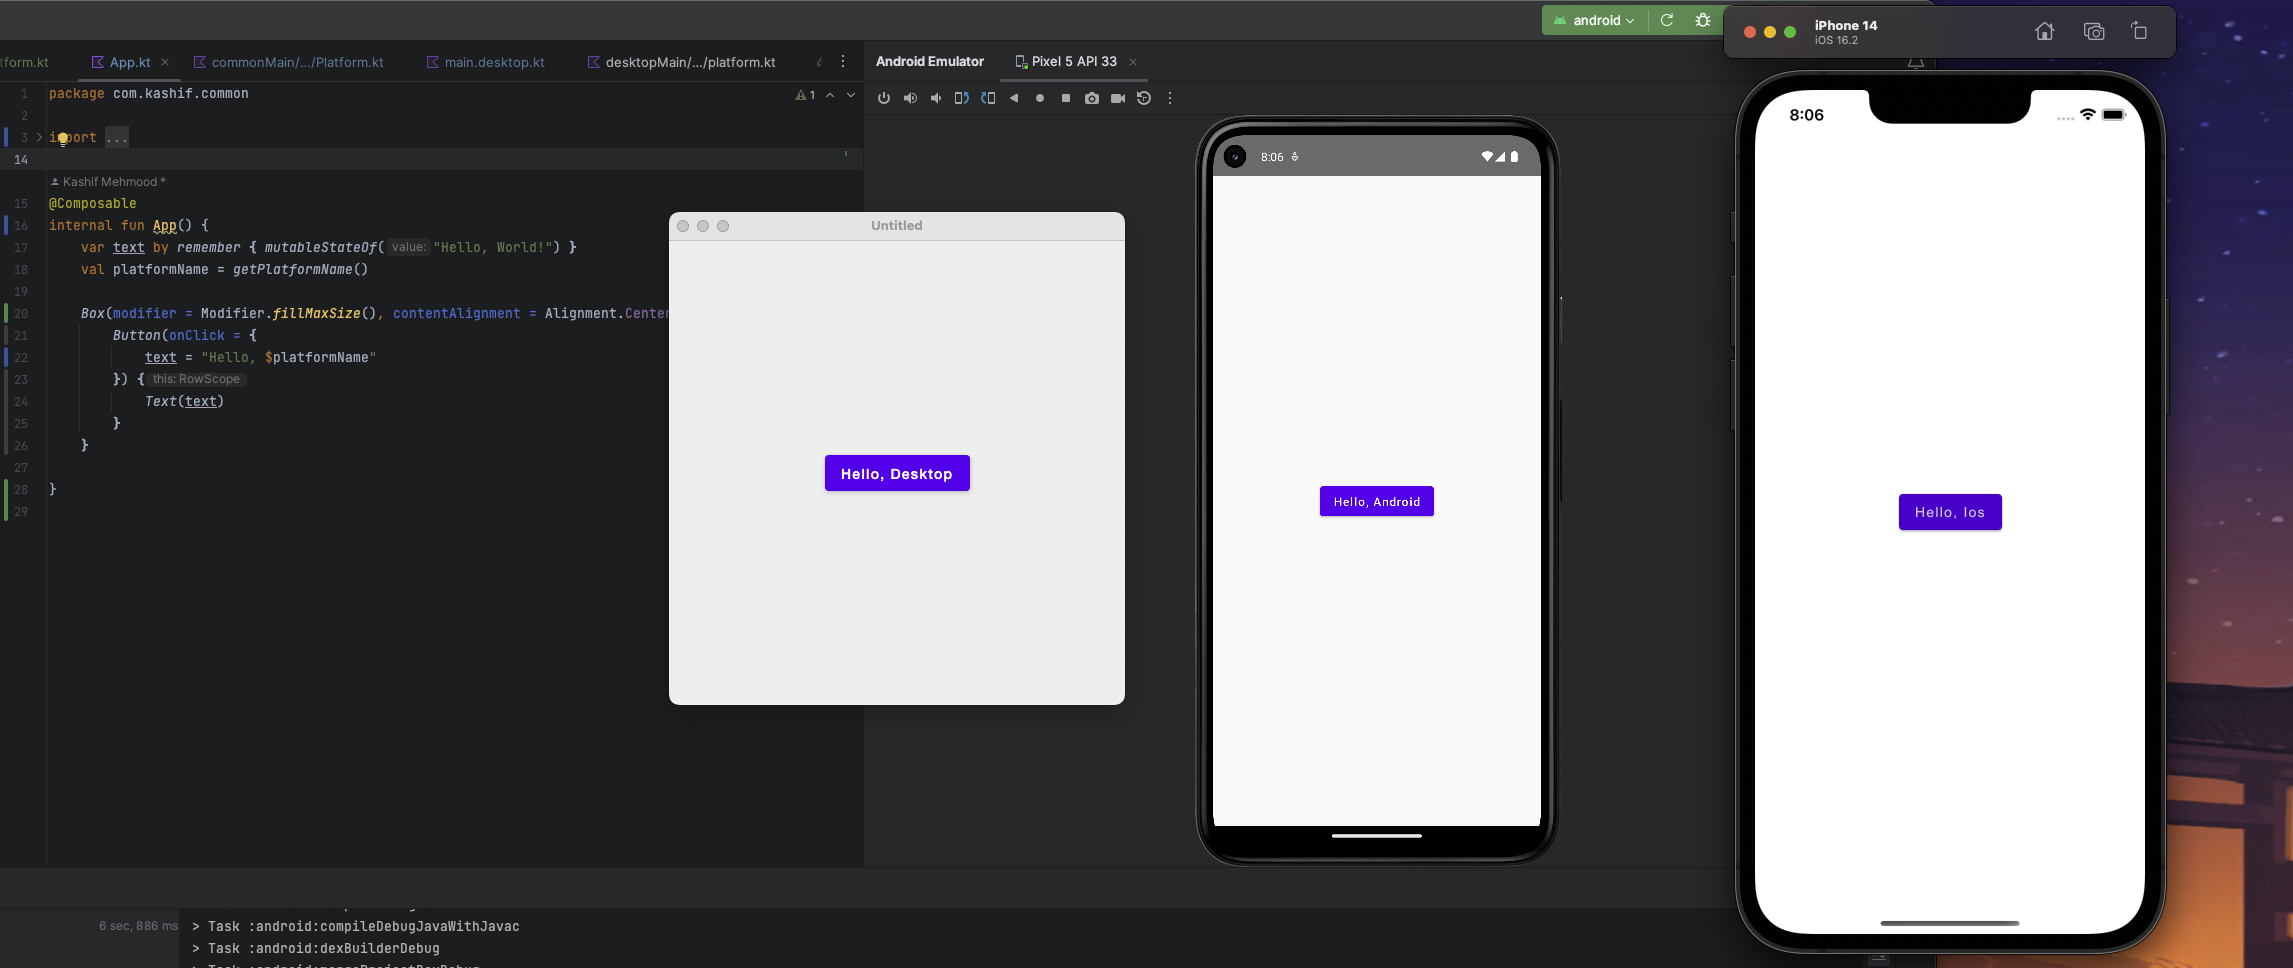Click the Hello, Desktop button

coord(897,473)
